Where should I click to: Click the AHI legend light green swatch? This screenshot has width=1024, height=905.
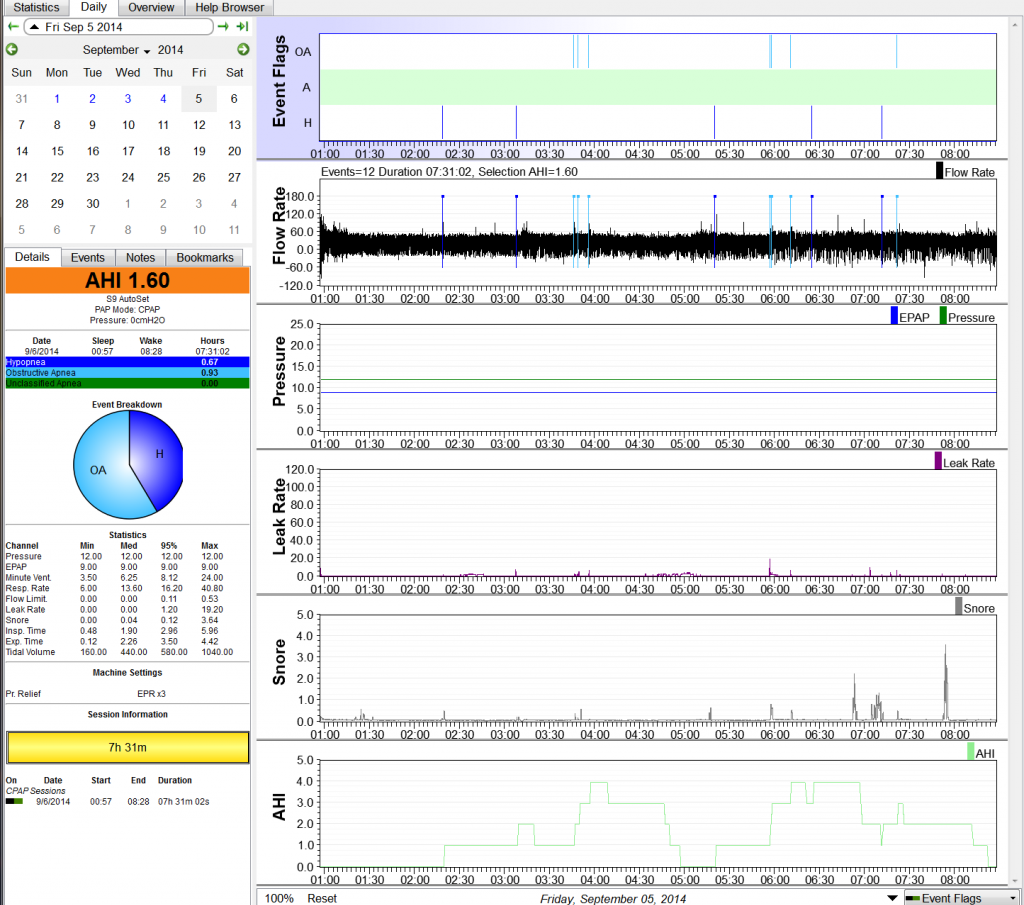(x=970, y=752)
